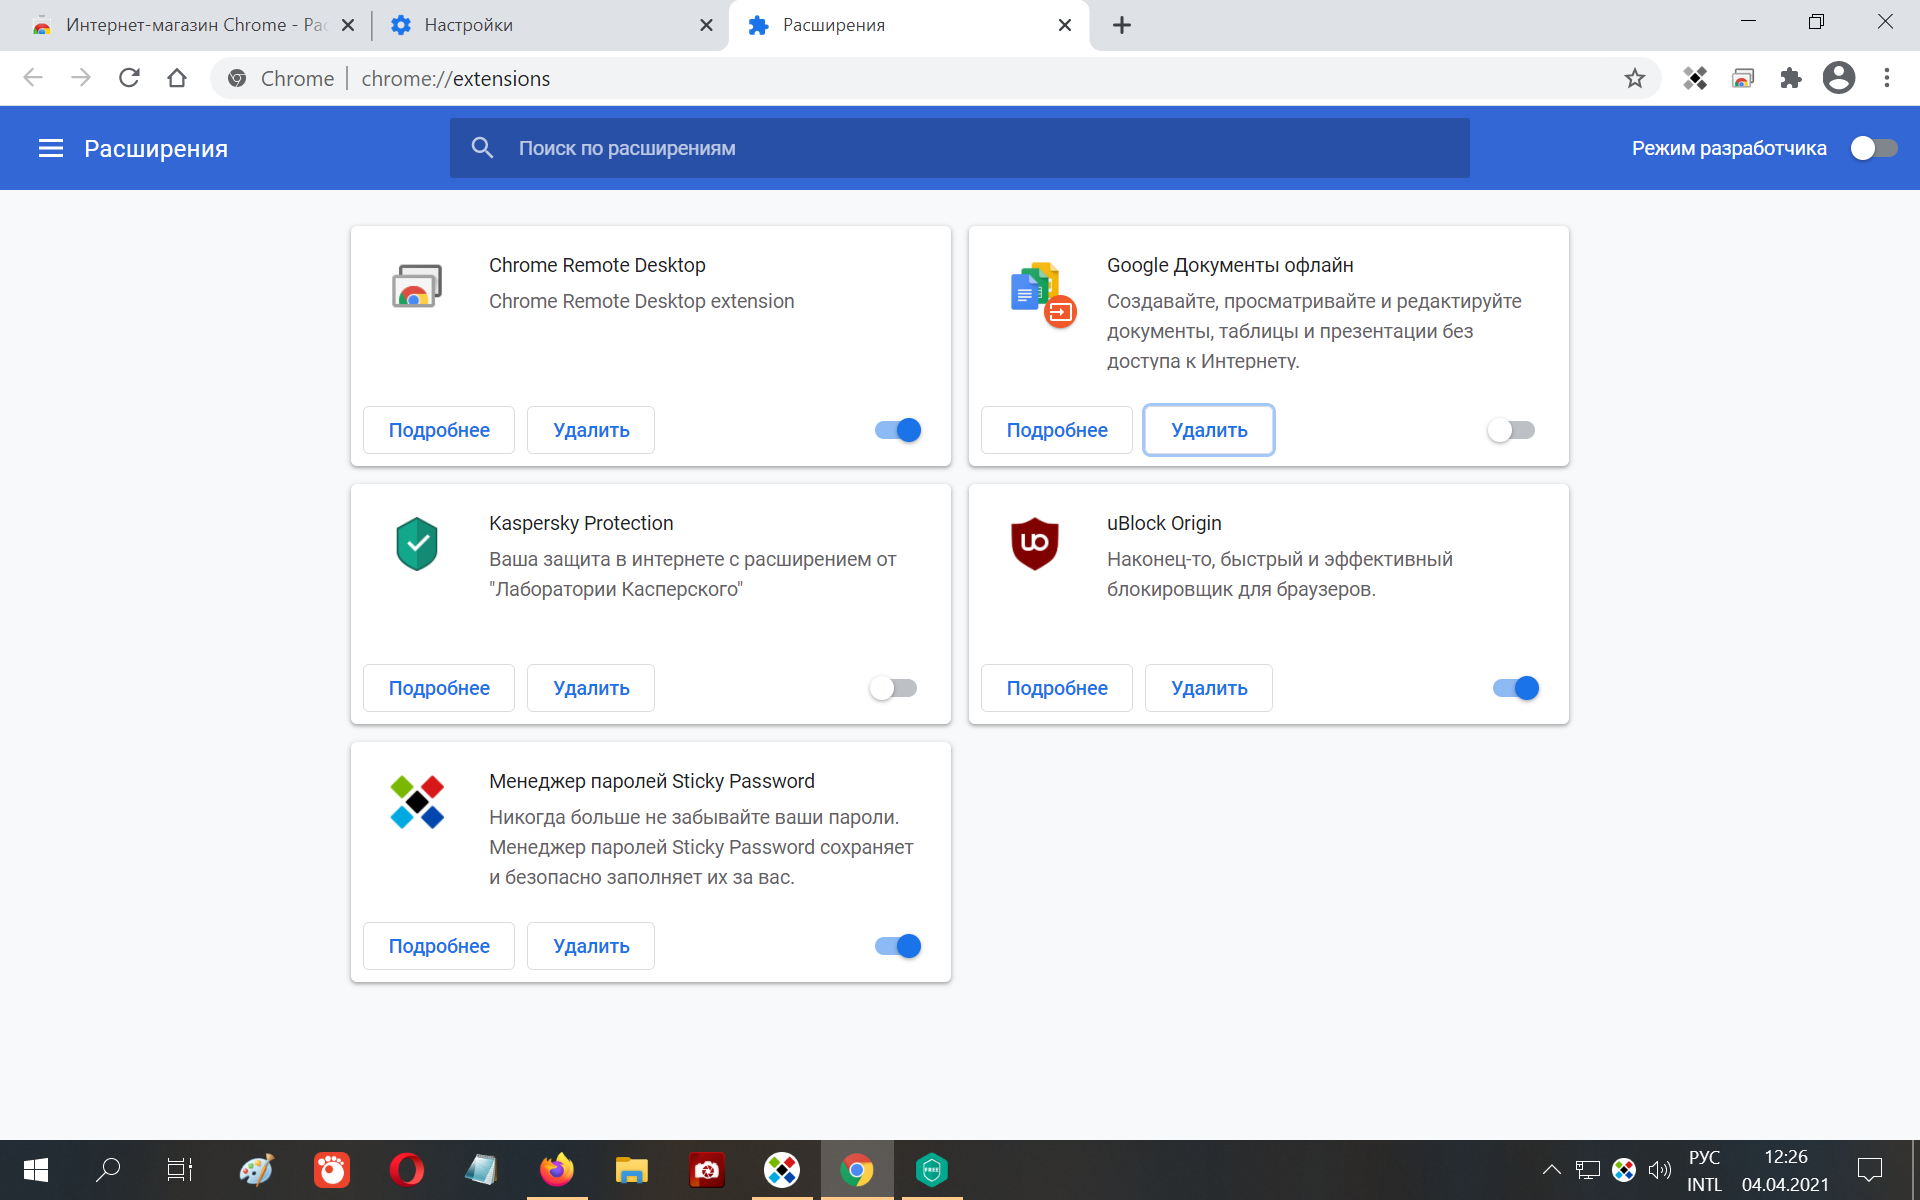Bookmark this page with the star
Image resolution: width=1920 pixels, height=1200 pixels.
(1635, 78)
